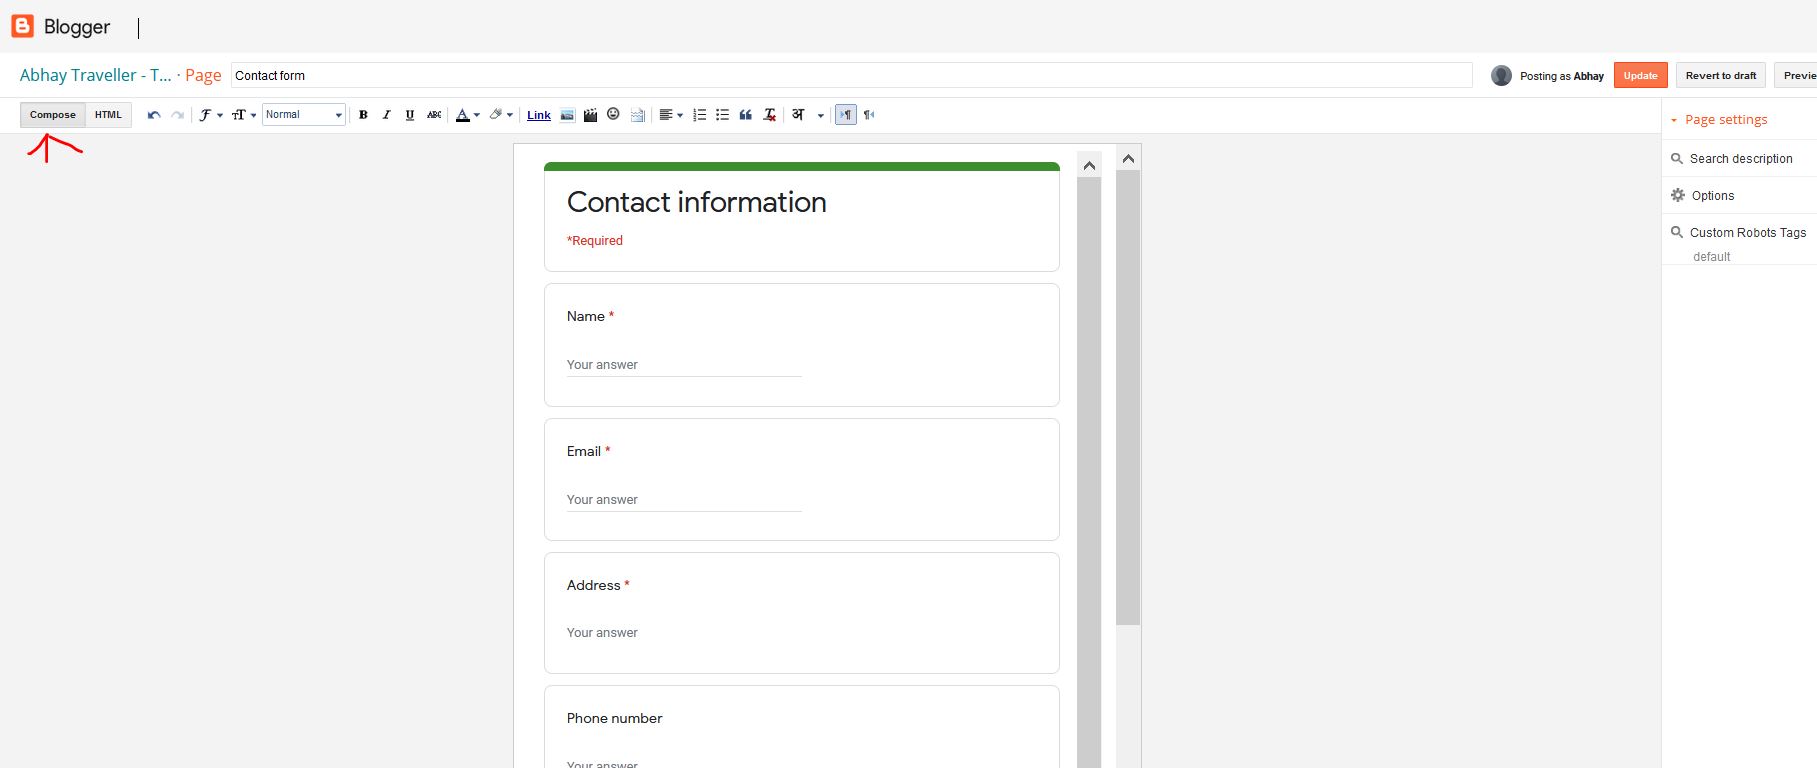
Task: Toggle bold formatting in toolbar
Action: coord(363,115)
